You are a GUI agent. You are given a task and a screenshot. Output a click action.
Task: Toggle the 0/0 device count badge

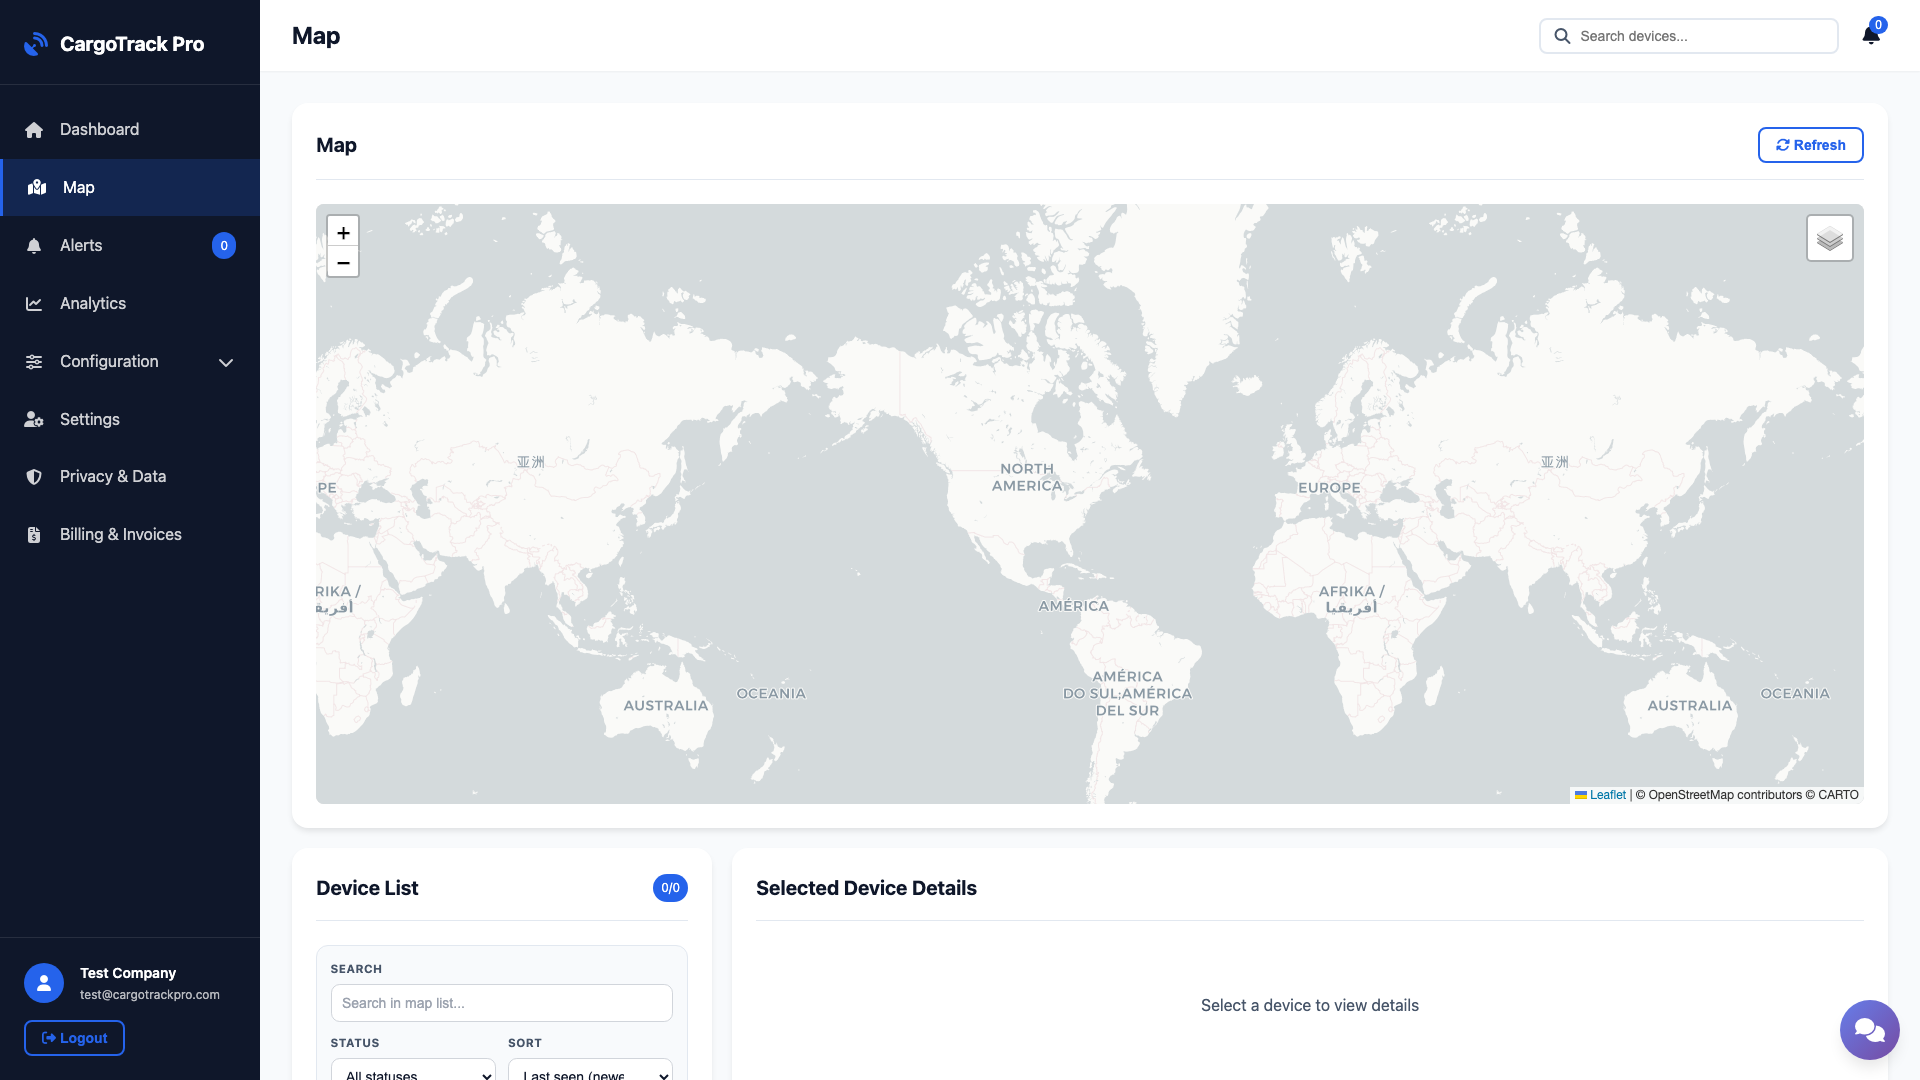[x=670, y=887]
